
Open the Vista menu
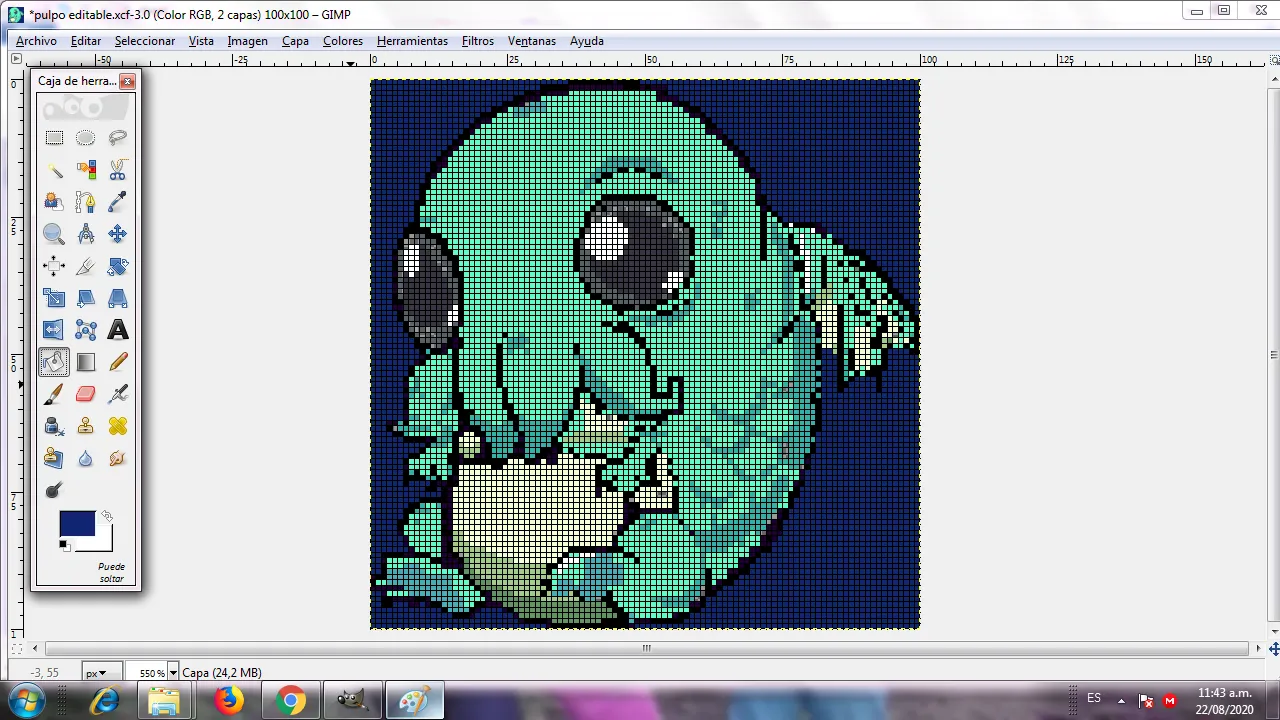[201, 41]
